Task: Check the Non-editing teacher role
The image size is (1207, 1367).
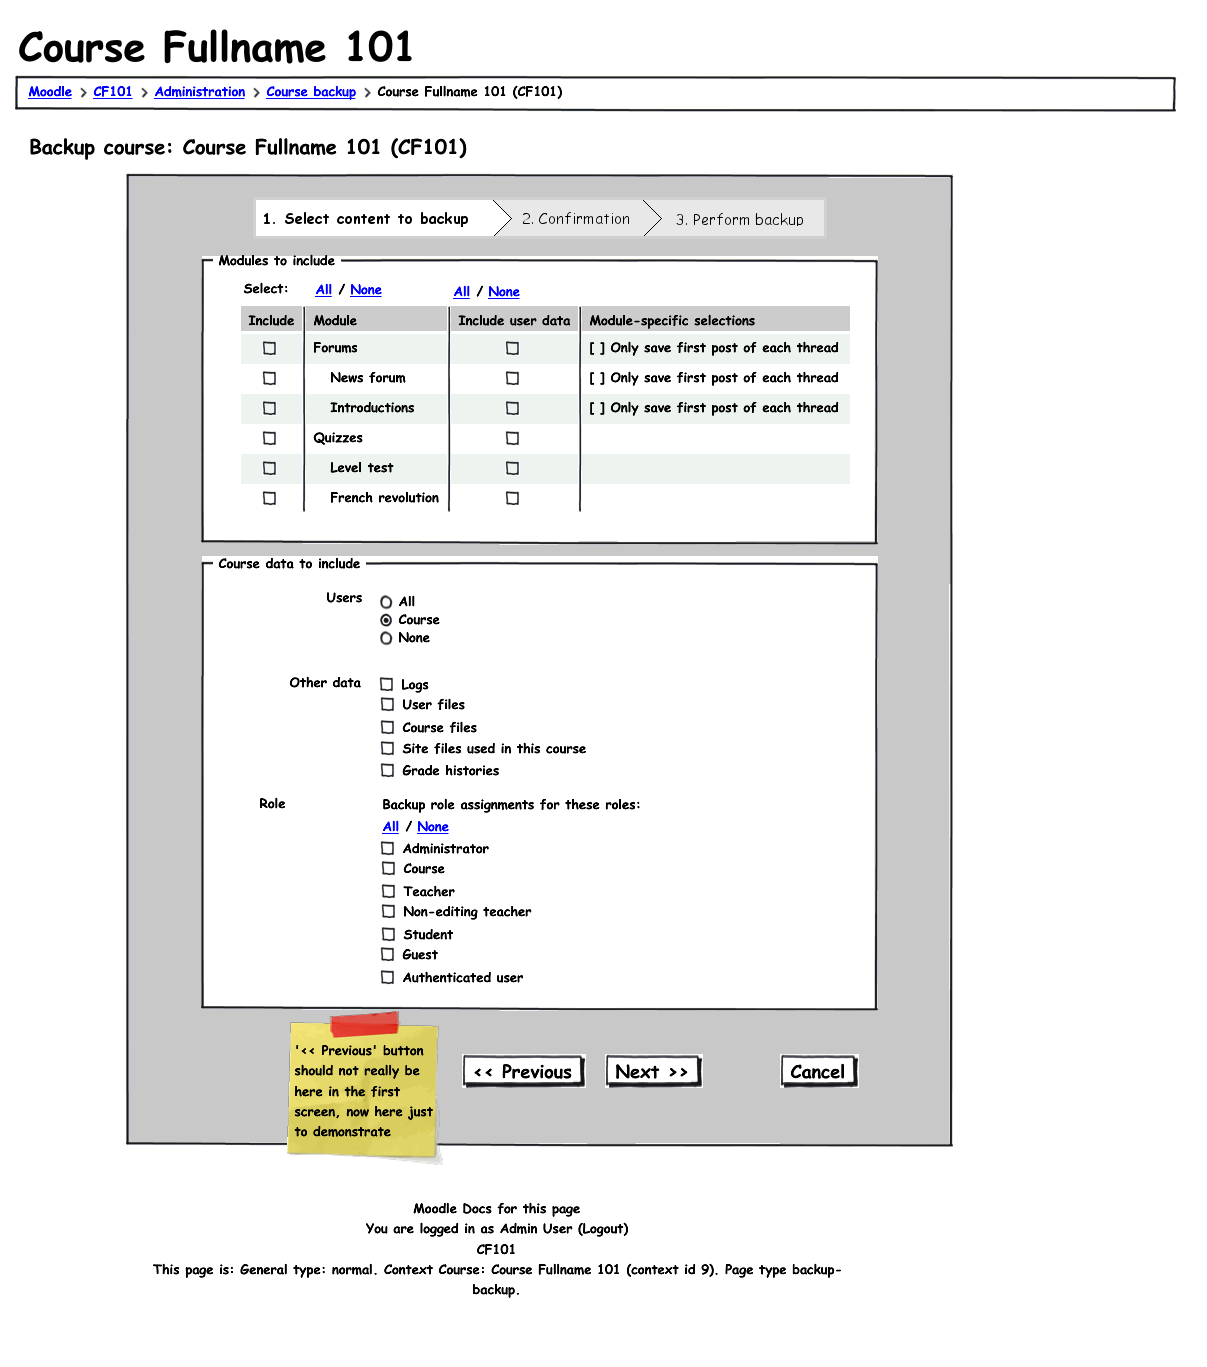Action: click(388, 911)
